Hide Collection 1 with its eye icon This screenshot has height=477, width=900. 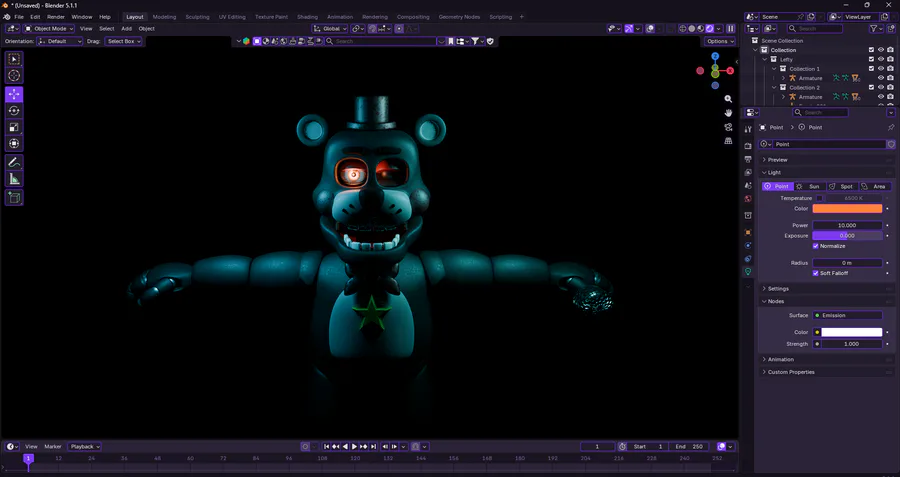(x=881, y=69)
